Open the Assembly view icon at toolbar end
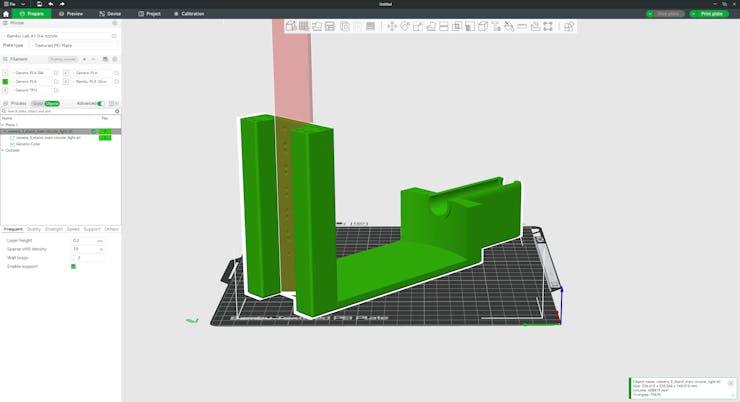Screen dimensions: 740x402 (x=569, y=26)
